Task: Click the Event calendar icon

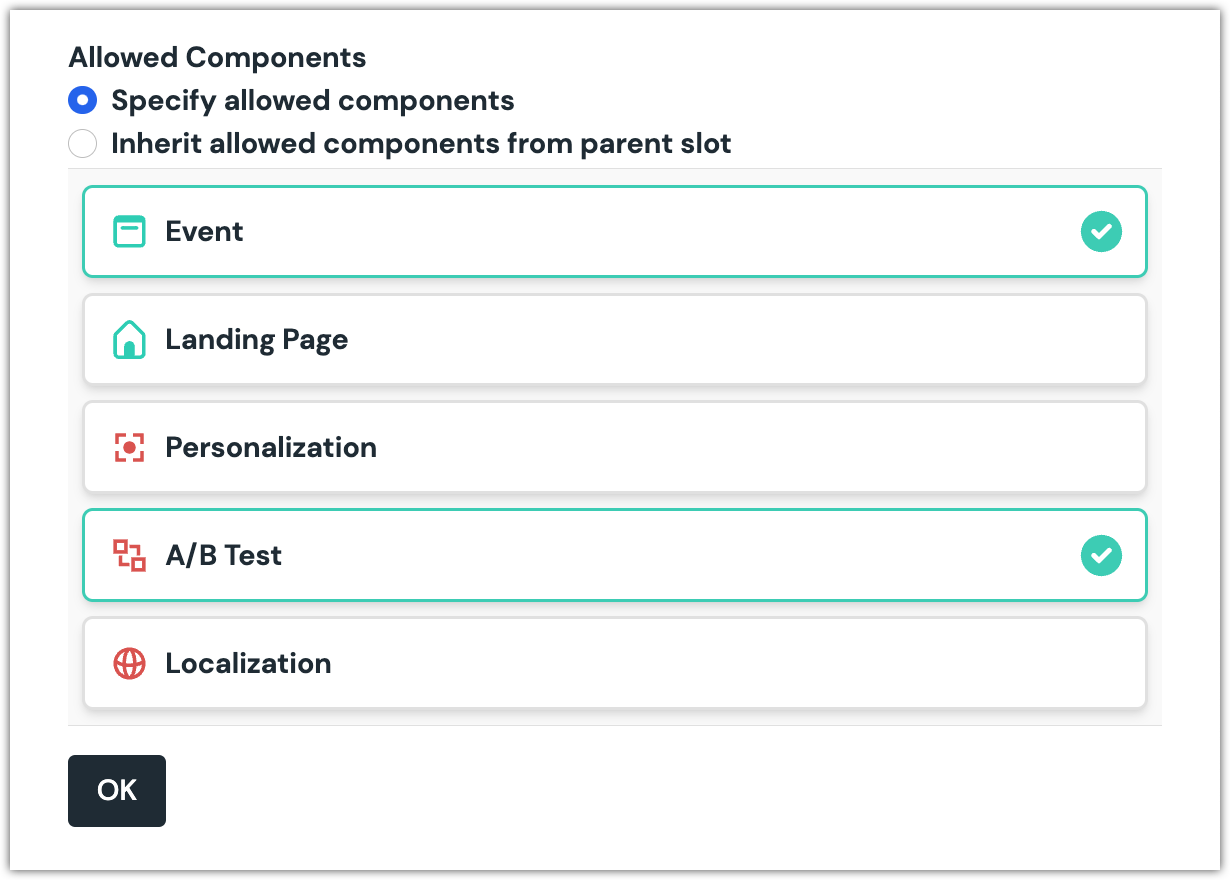Action: click(x=129, y=232)
